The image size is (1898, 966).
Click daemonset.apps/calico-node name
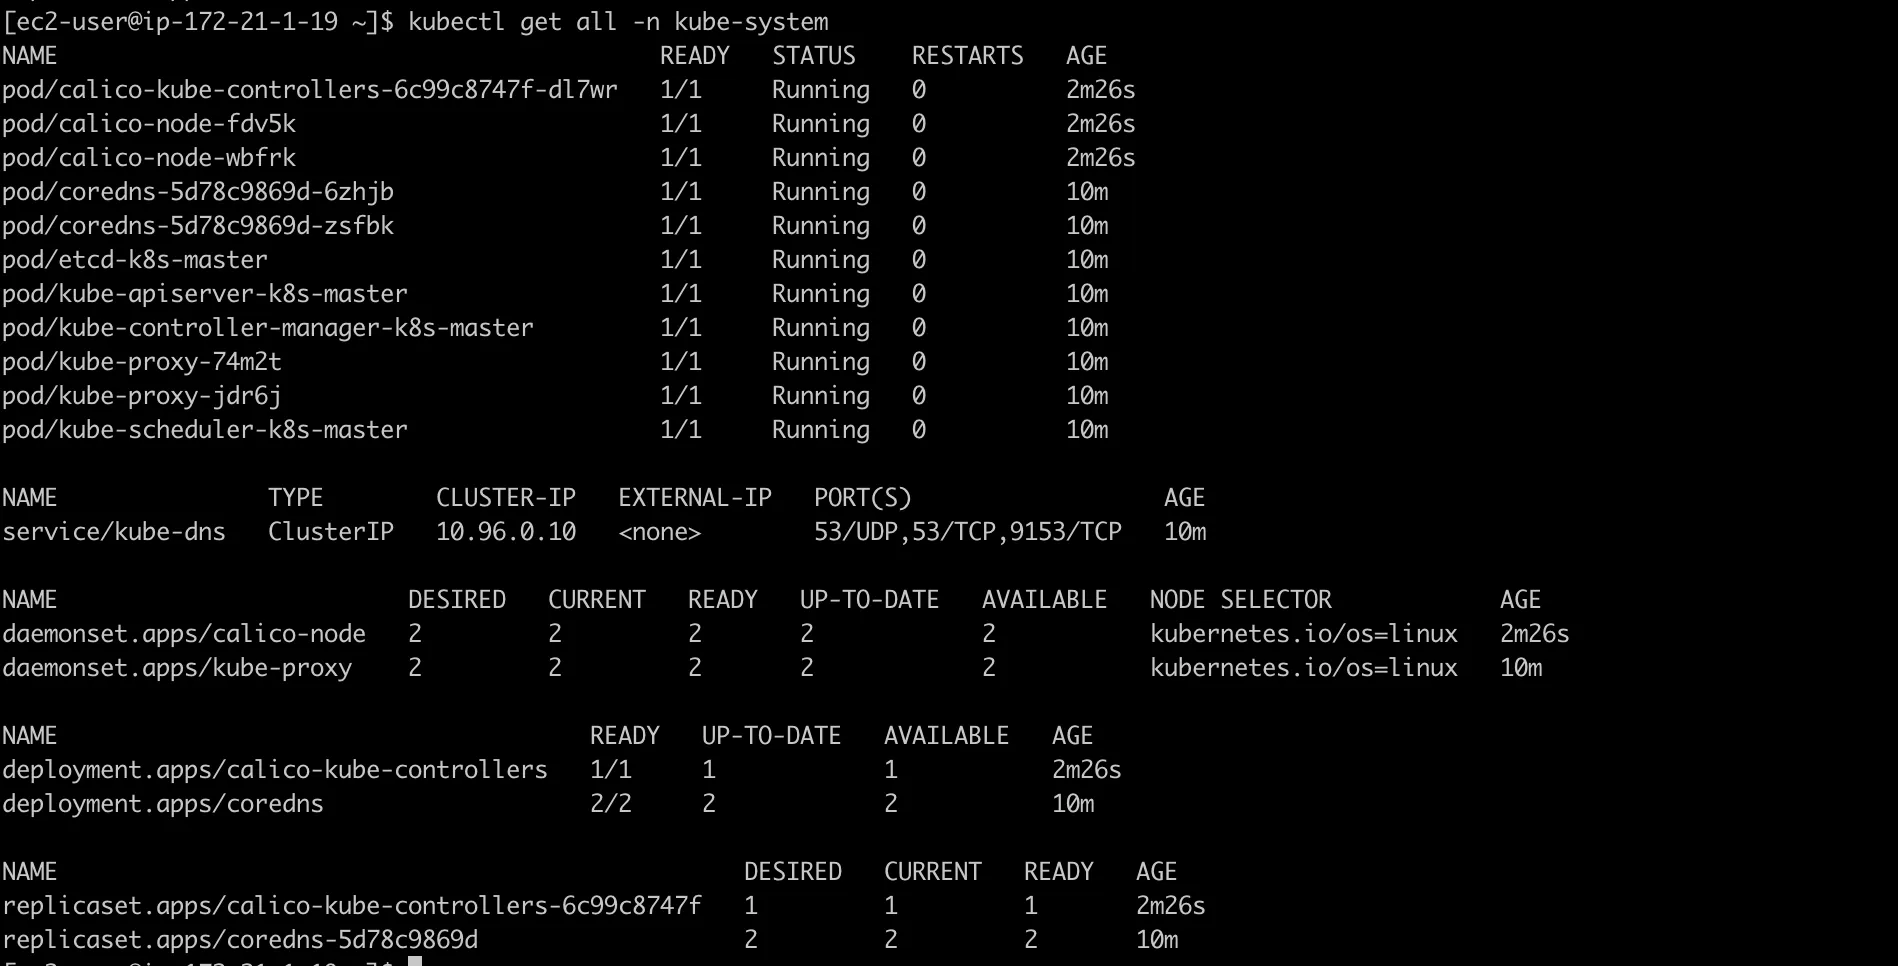tap(184, 634)
